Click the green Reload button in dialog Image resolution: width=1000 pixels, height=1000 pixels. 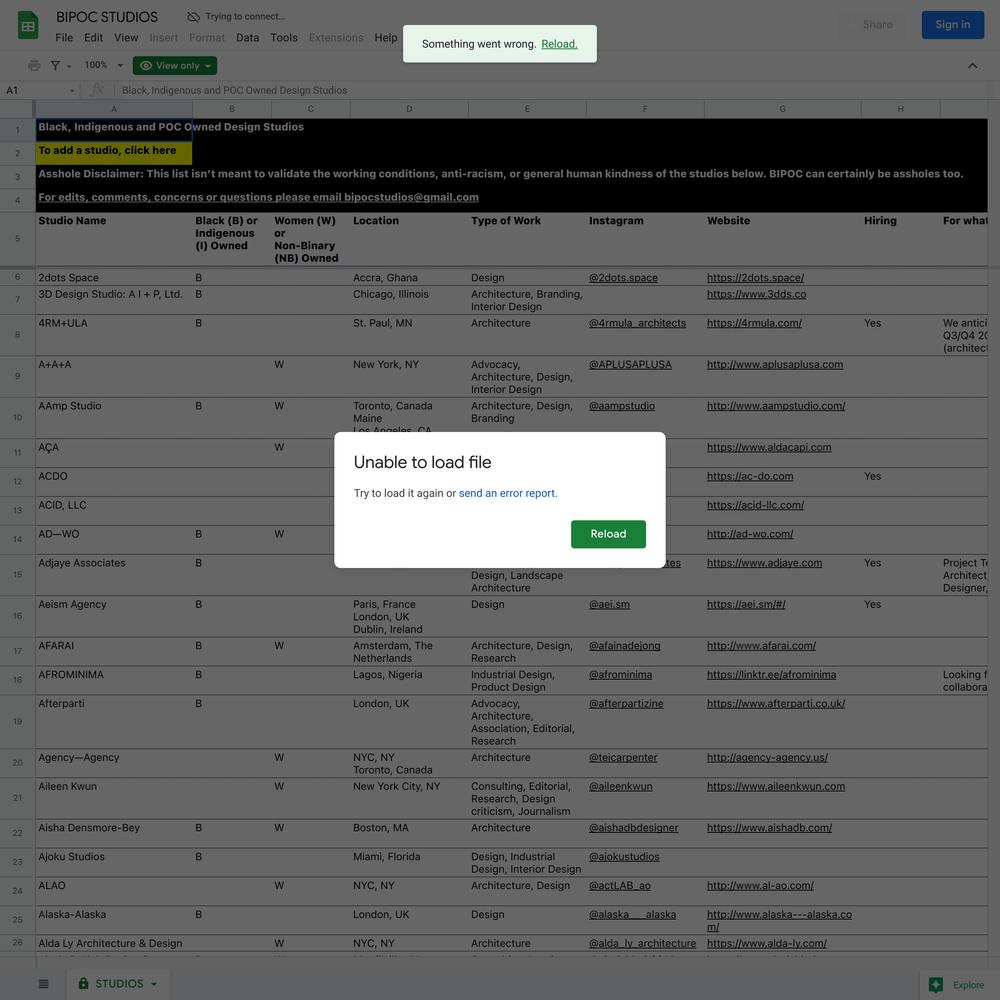[608, 534]
